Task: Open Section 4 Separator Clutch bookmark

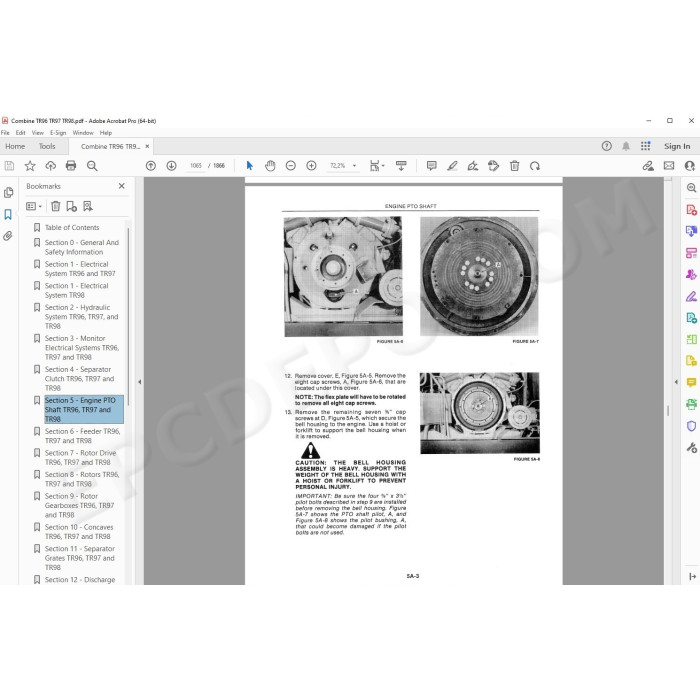Action: coord(79,379)
